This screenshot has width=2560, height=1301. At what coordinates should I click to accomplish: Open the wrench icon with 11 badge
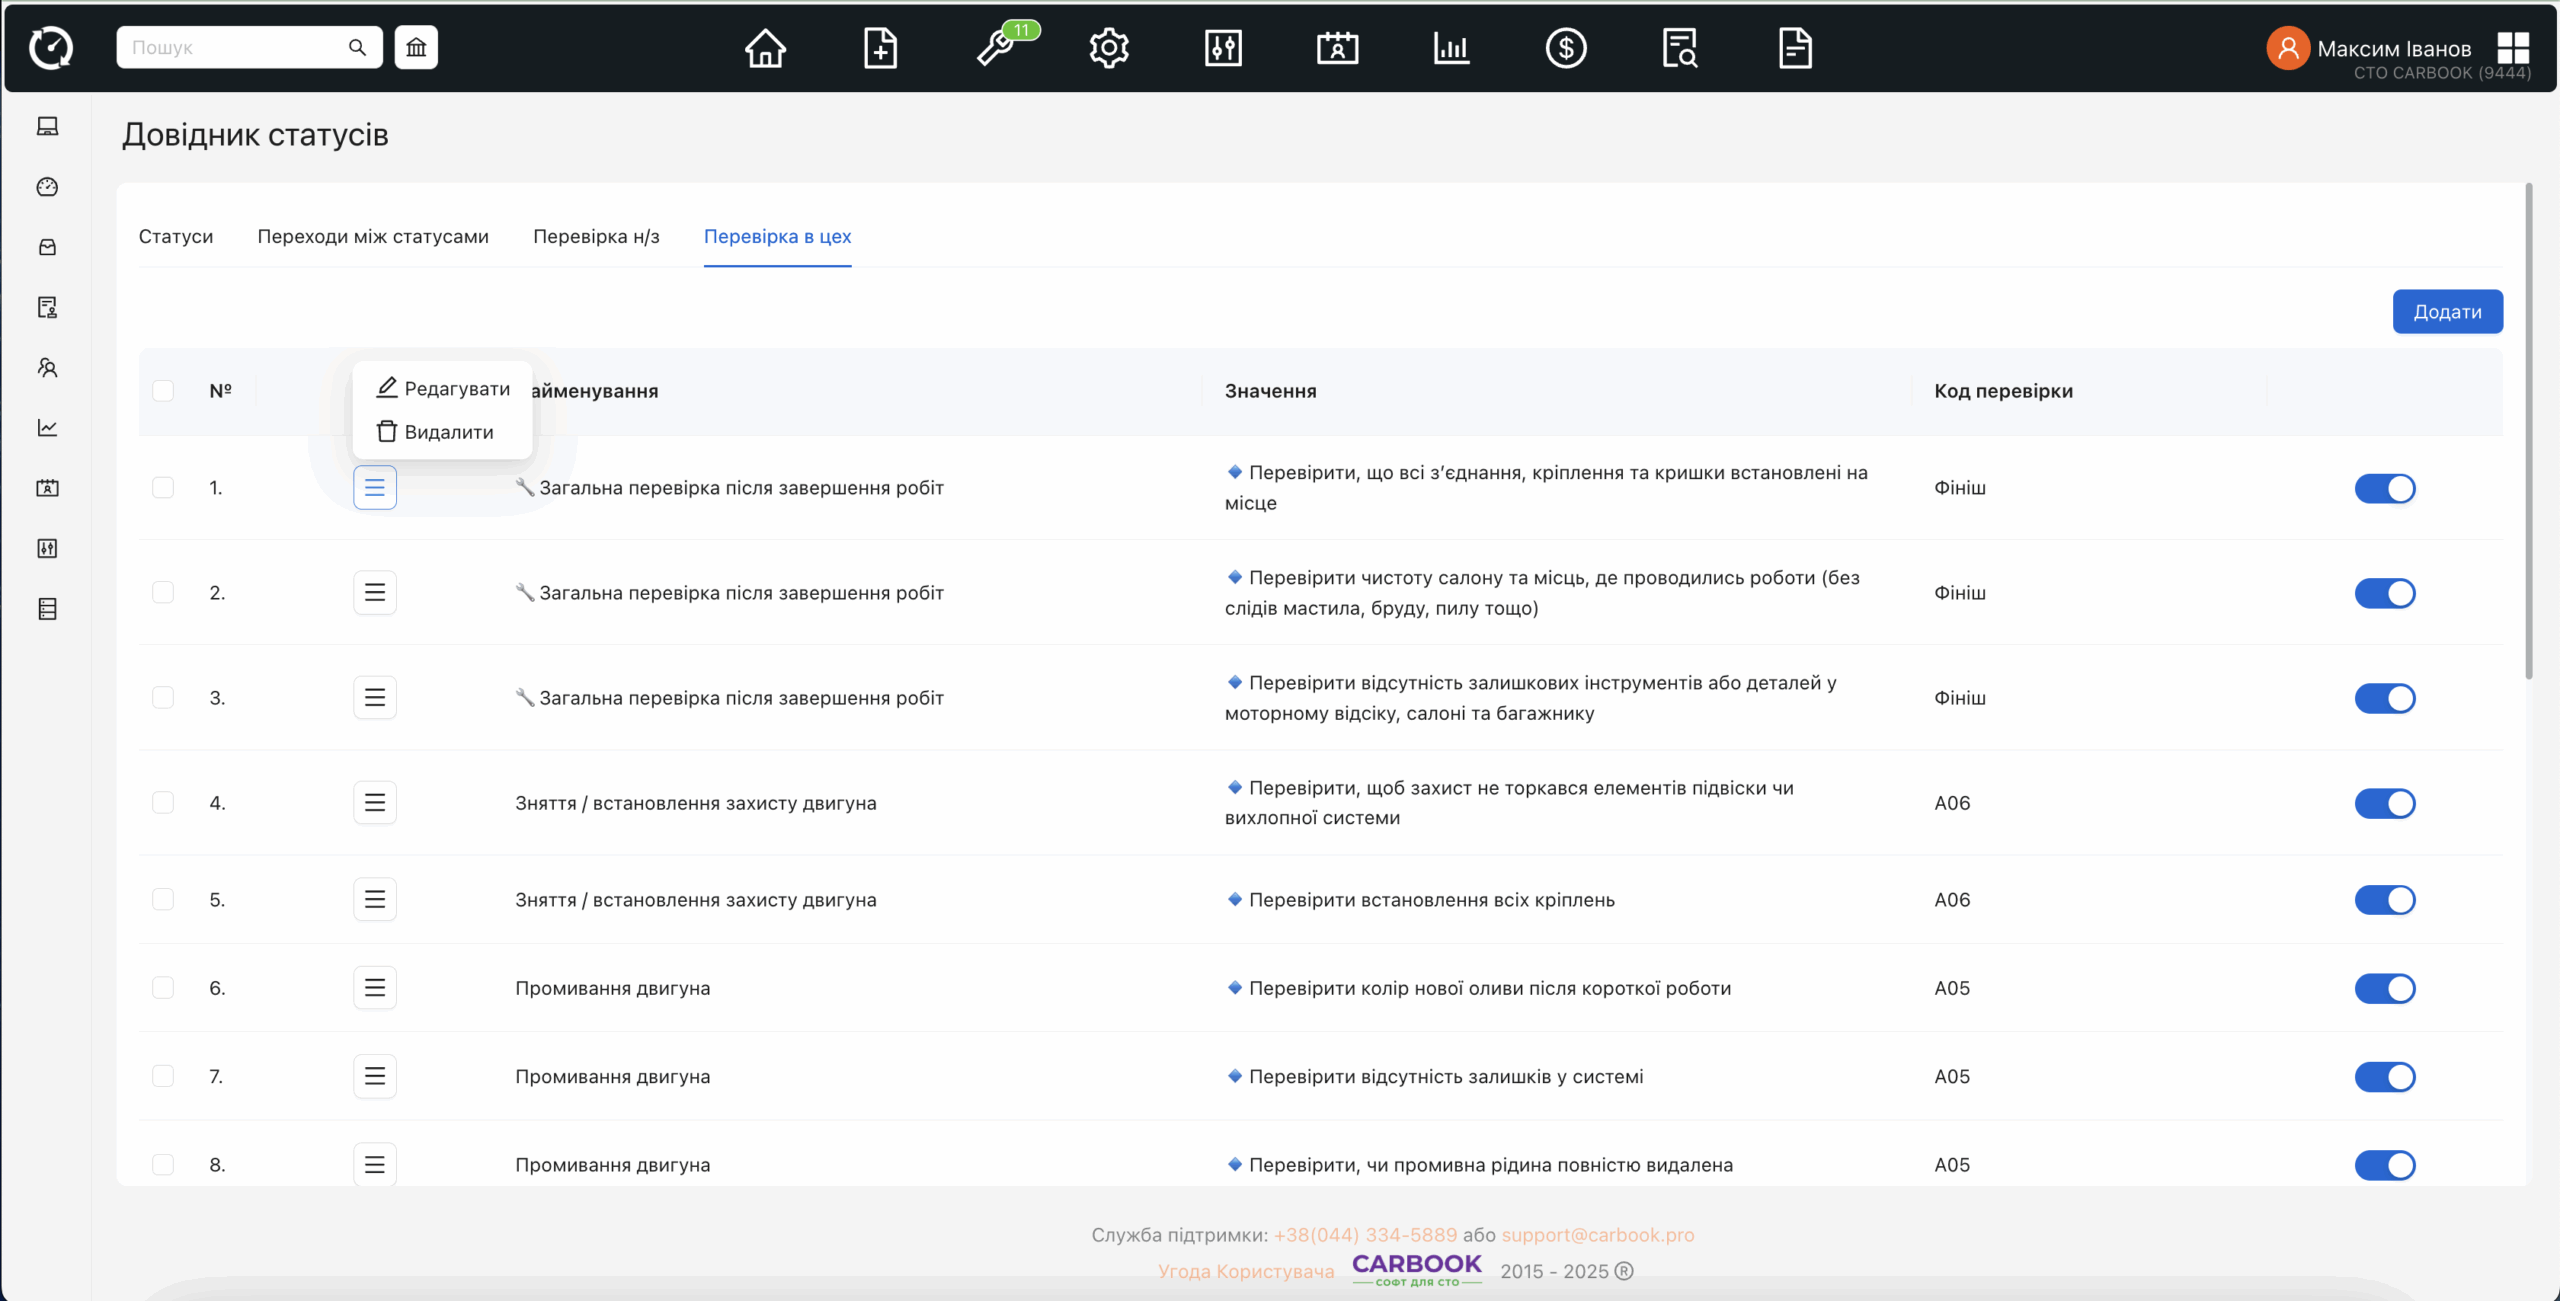[x=996, y=48]
